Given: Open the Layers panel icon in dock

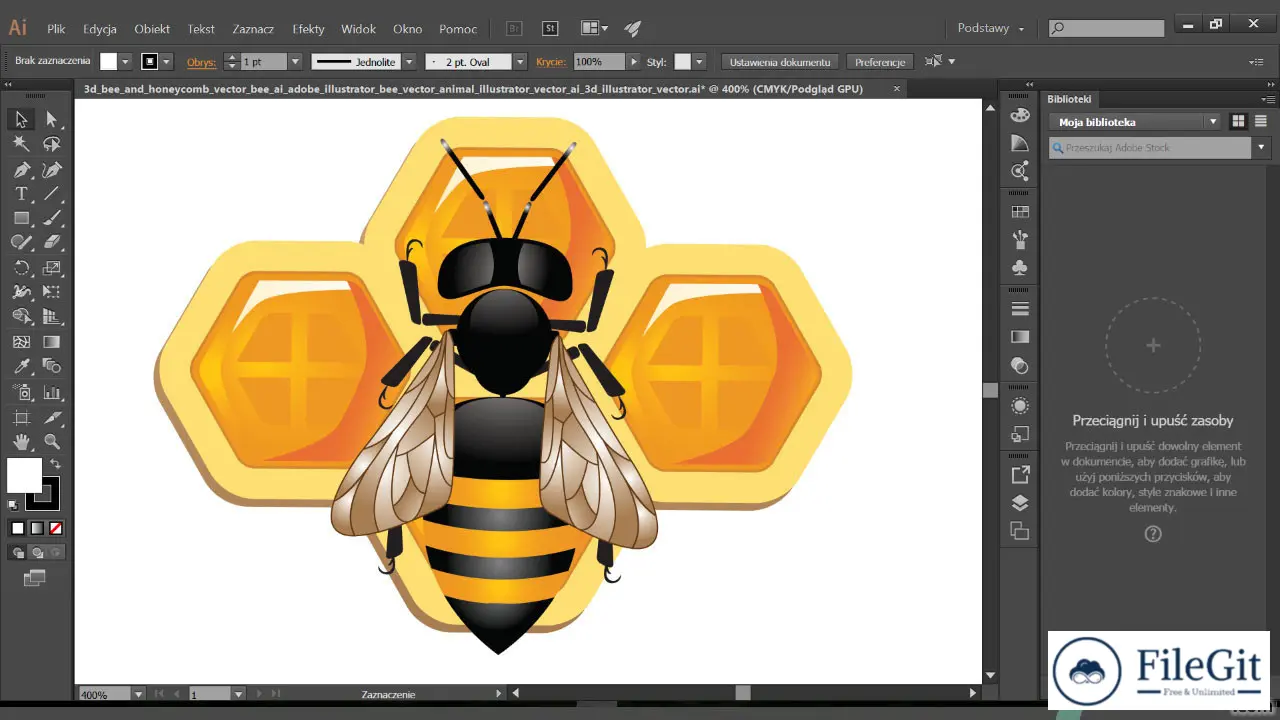Looking at the screenshot, I should [1020, 503].
